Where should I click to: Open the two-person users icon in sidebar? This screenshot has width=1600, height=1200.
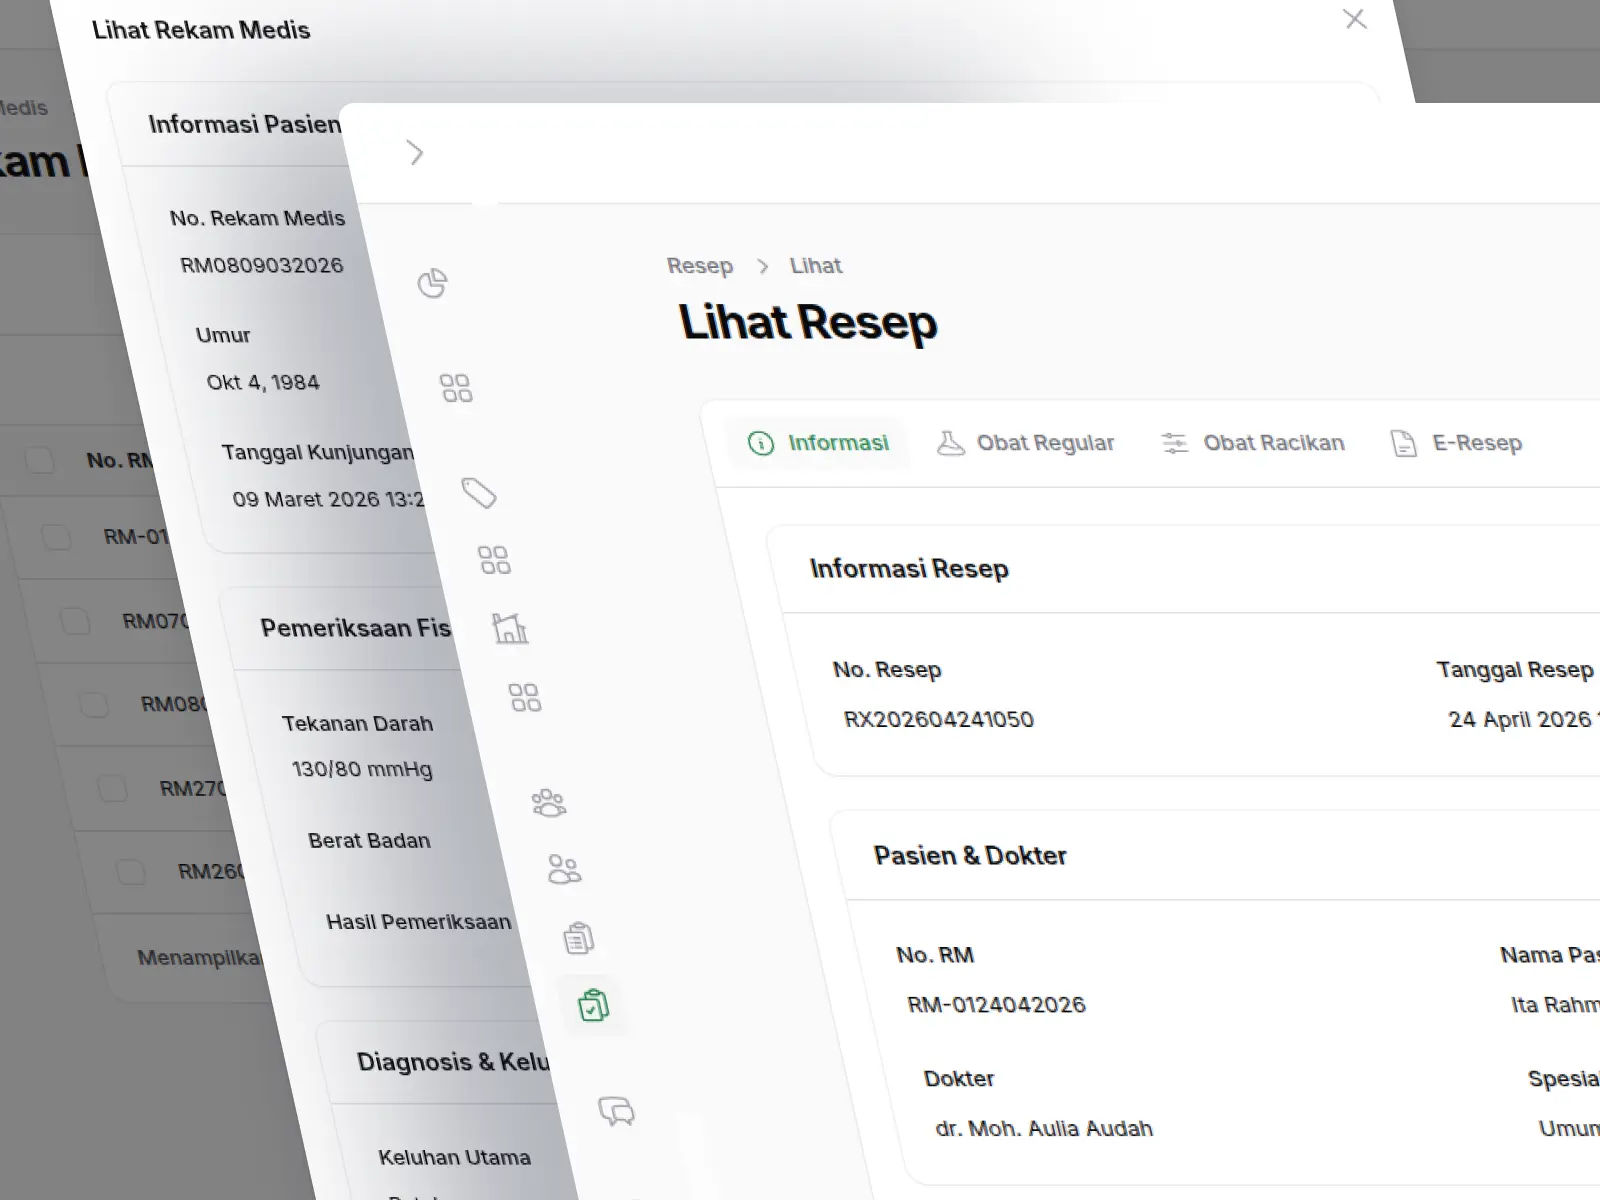pyautogui.click(x=564, y=869)
